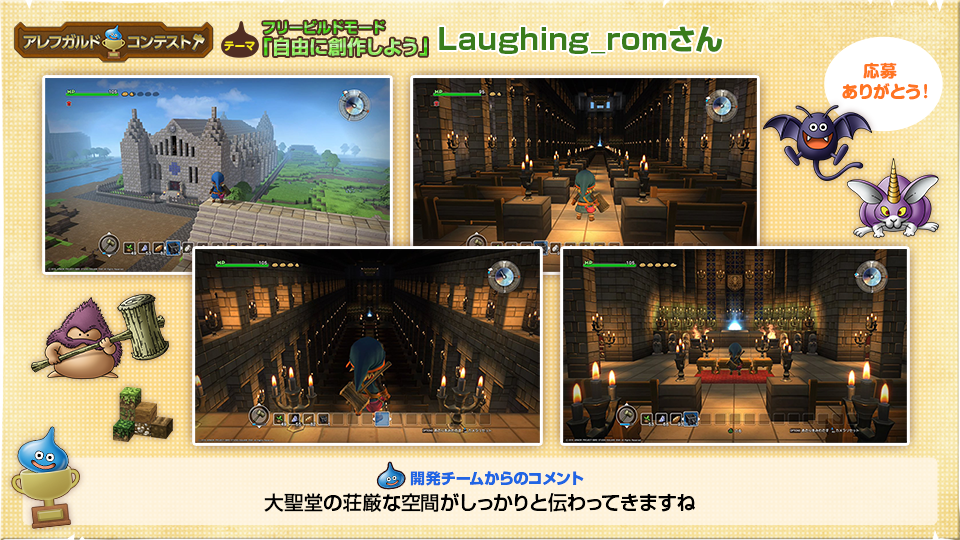The height and width of the screenshot is (540, 960).
Task: Click the highlighted blue hotbar slot in balcony screenshot
Action: (381, 419)
